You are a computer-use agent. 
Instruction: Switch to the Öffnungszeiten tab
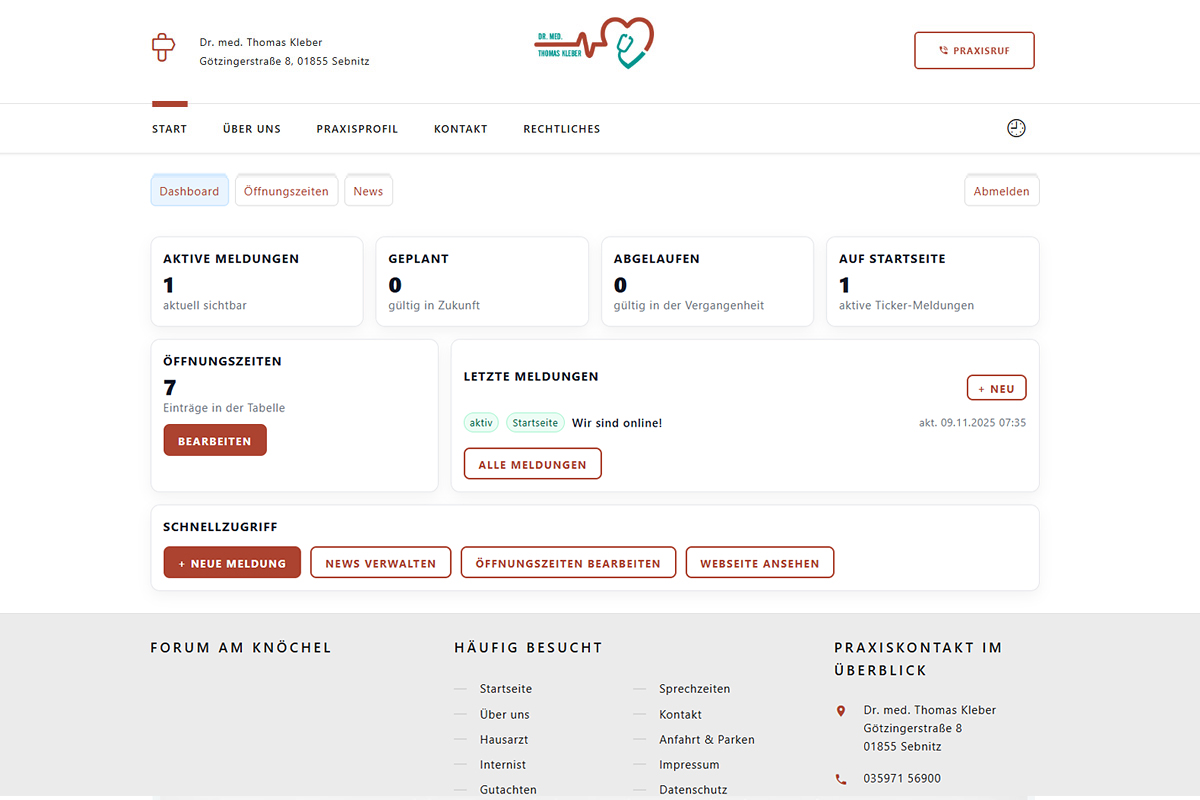(x=286, y=191)
